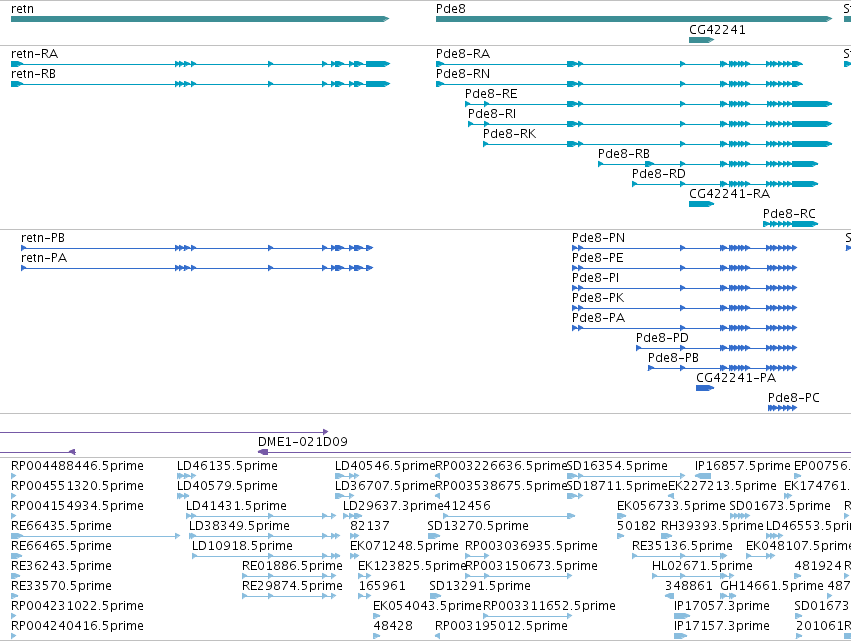Screen dimensions: 851x641
Task: Select the retn-PA protein label
Action: click(44, 258)
